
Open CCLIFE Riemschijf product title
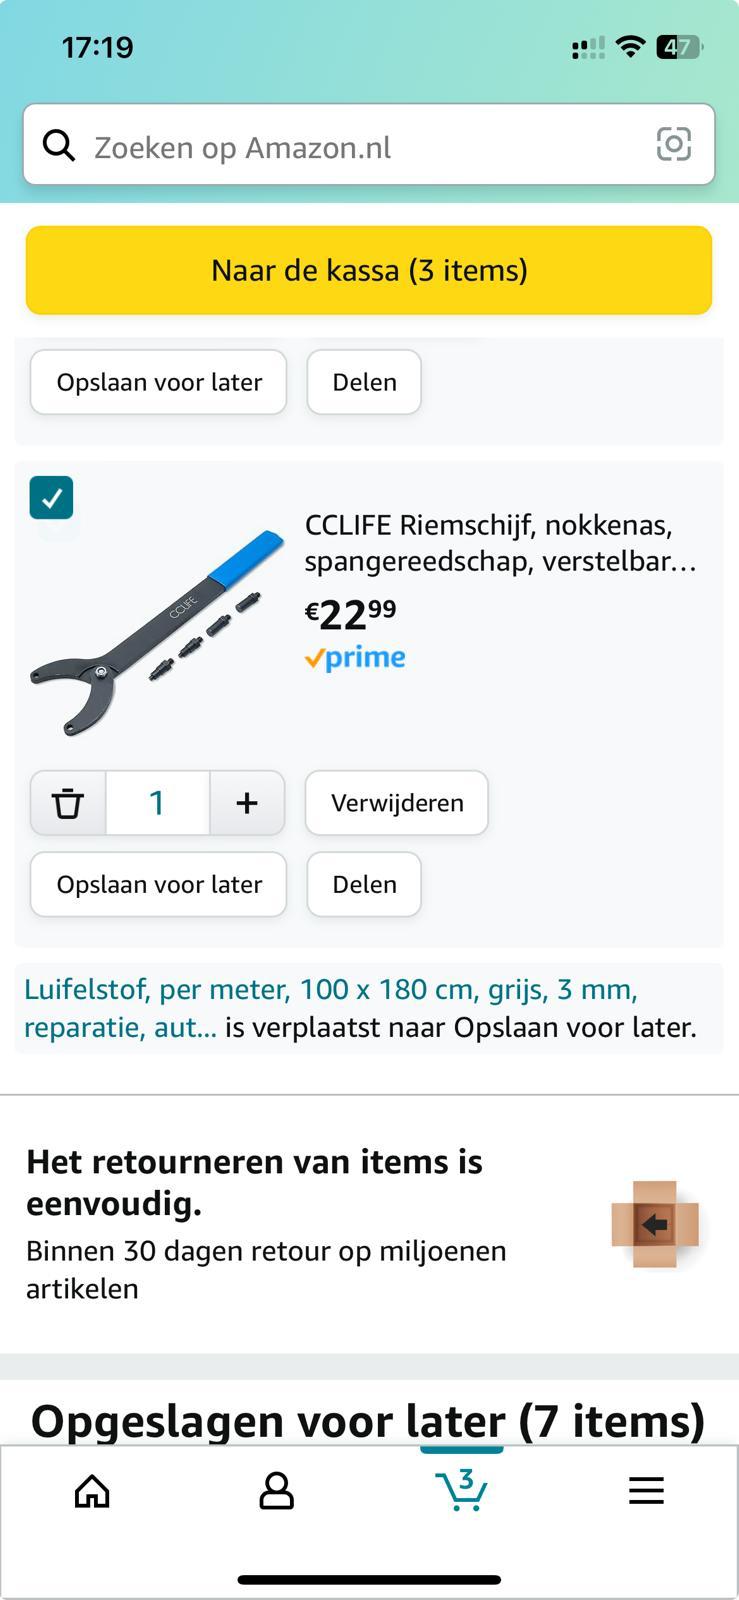500,543
